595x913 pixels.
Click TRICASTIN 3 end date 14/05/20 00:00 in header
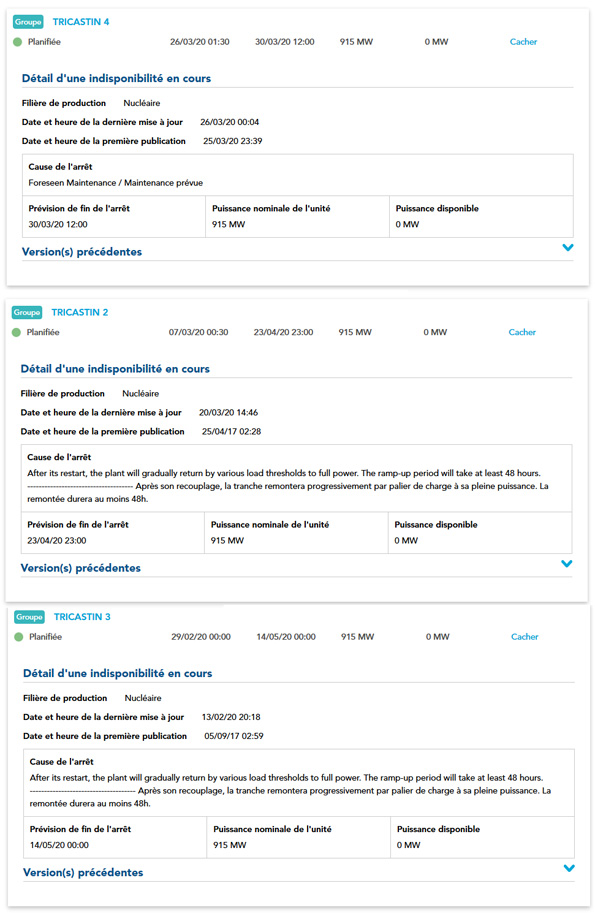[286, 637]
